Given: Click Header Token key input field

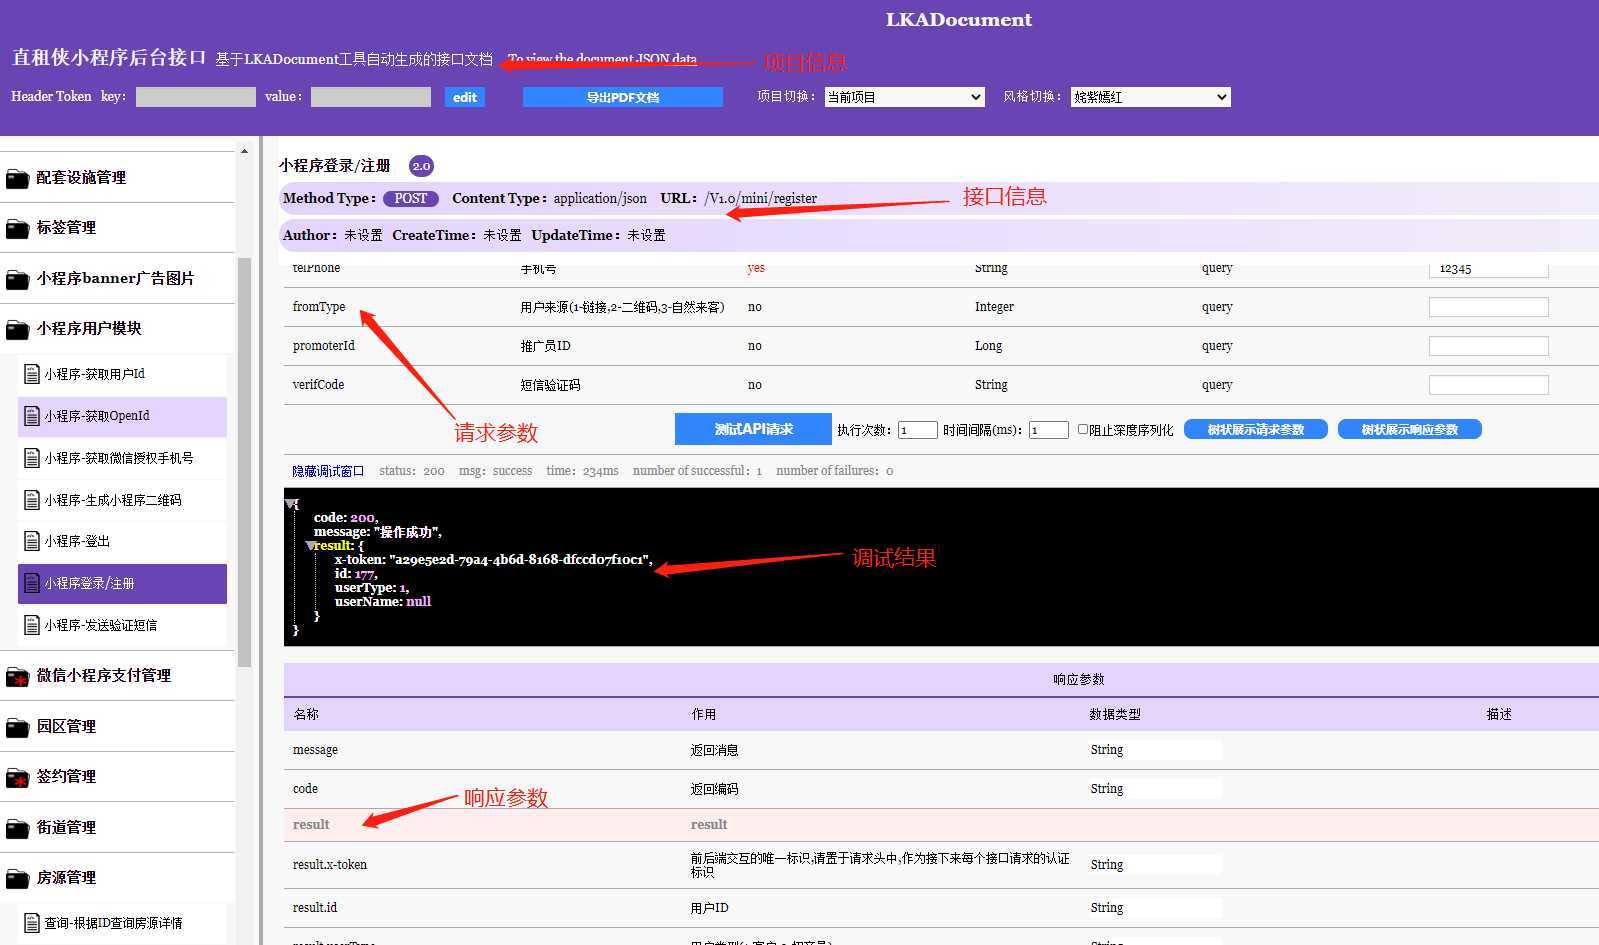Looking at the screenshot, I should (x=195, y=97).
